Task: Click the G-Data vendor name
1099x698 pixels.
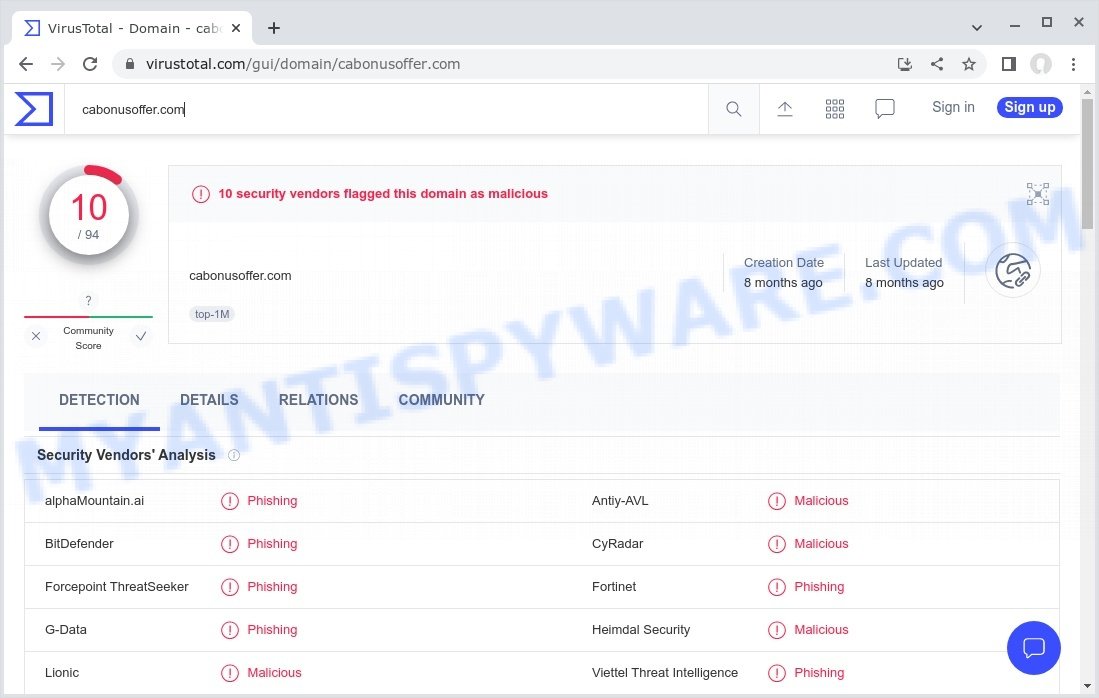Action: [66, 629]
